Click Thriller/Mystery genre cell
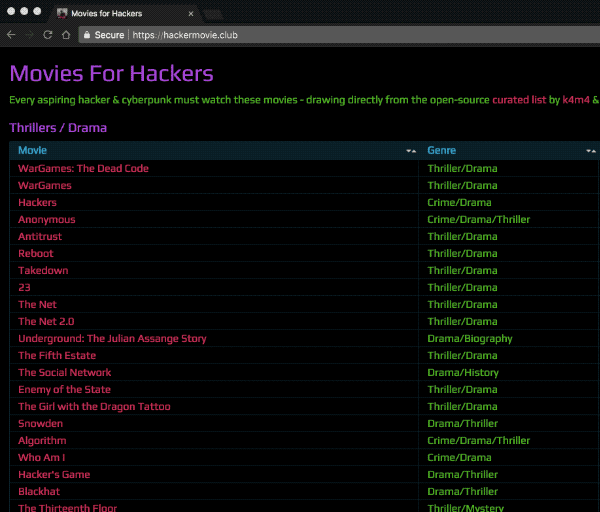The height and width of the screenshot is (512, 600). pyautogui.click(x=466, y=508)
